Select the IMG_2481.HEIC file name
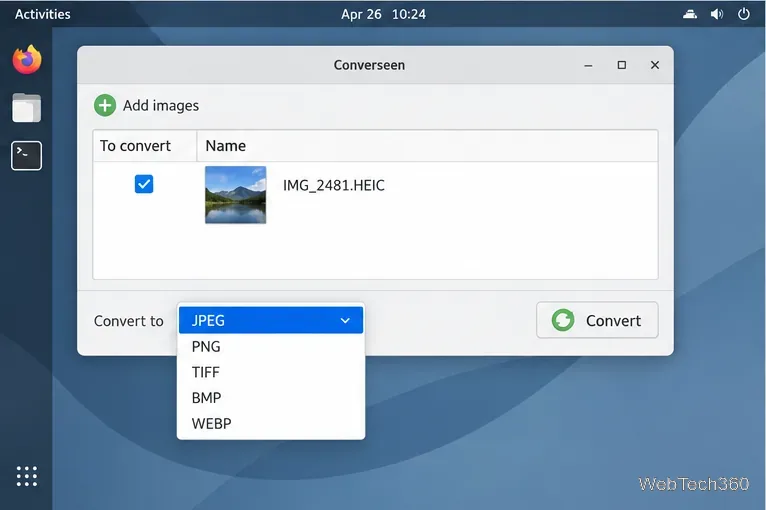This screenshot has height=510, width=766. [x=334, y=186]
